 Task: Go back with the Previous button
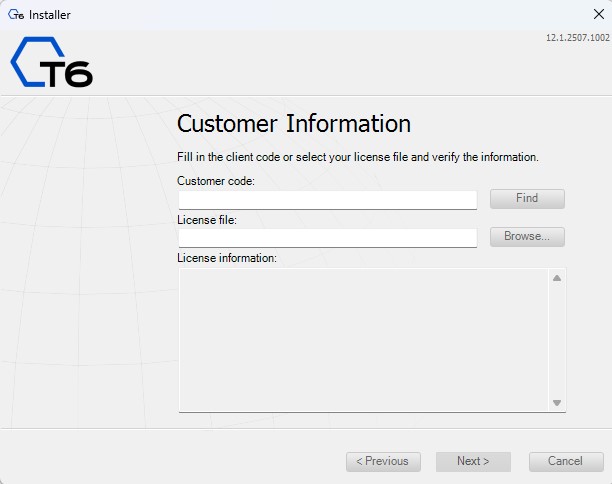pos(383,461)
